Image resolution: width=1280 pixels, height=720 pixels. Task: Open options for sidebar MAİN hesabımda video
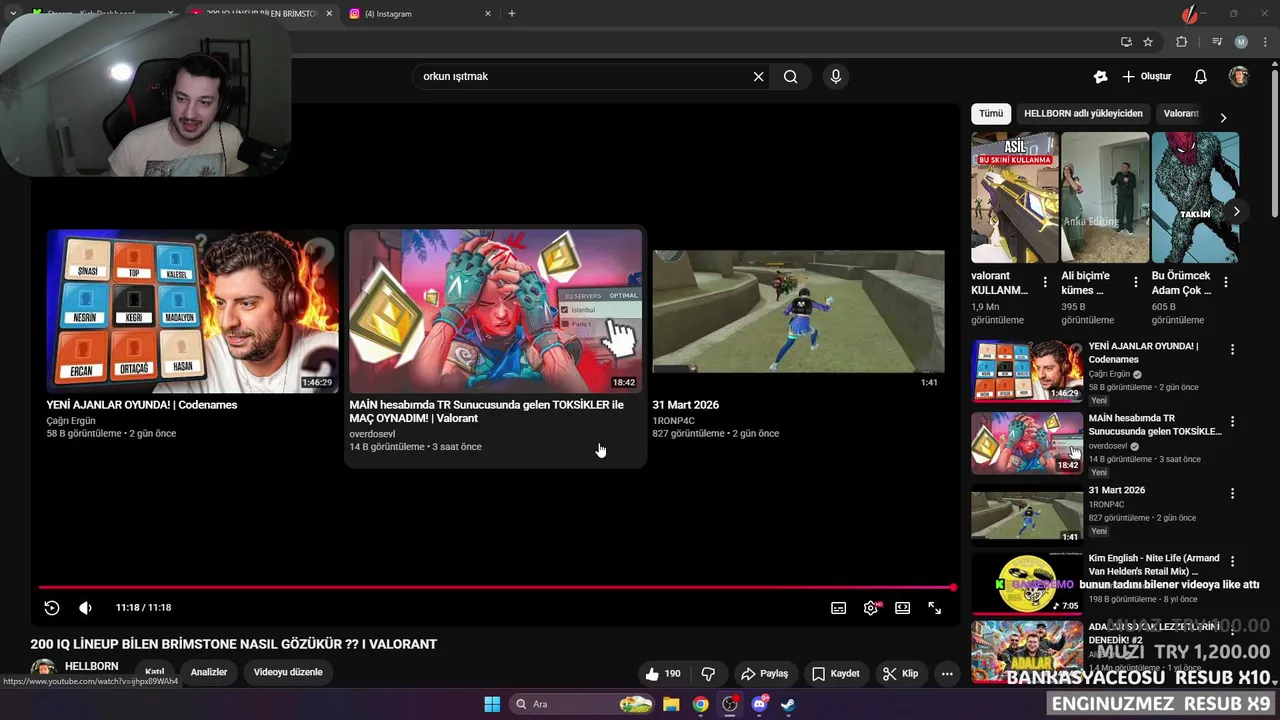tap(1232, 422)
